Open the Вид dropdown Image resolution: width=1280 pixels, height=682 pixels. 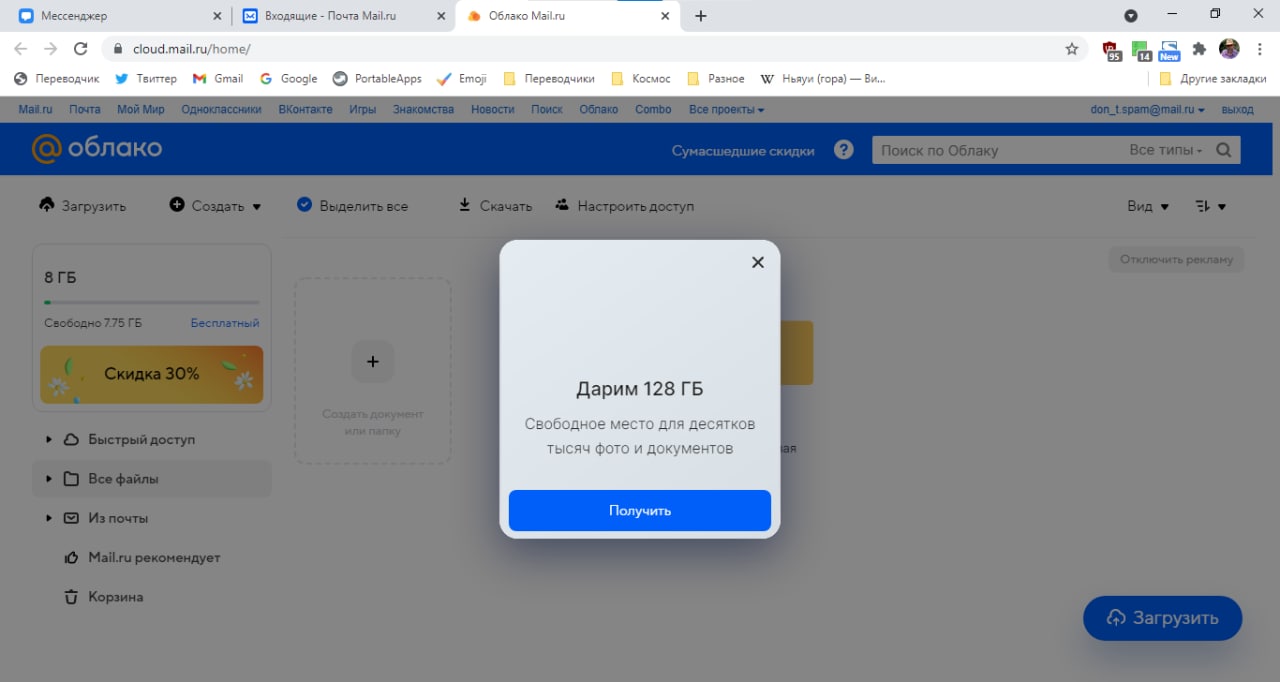1148,206
